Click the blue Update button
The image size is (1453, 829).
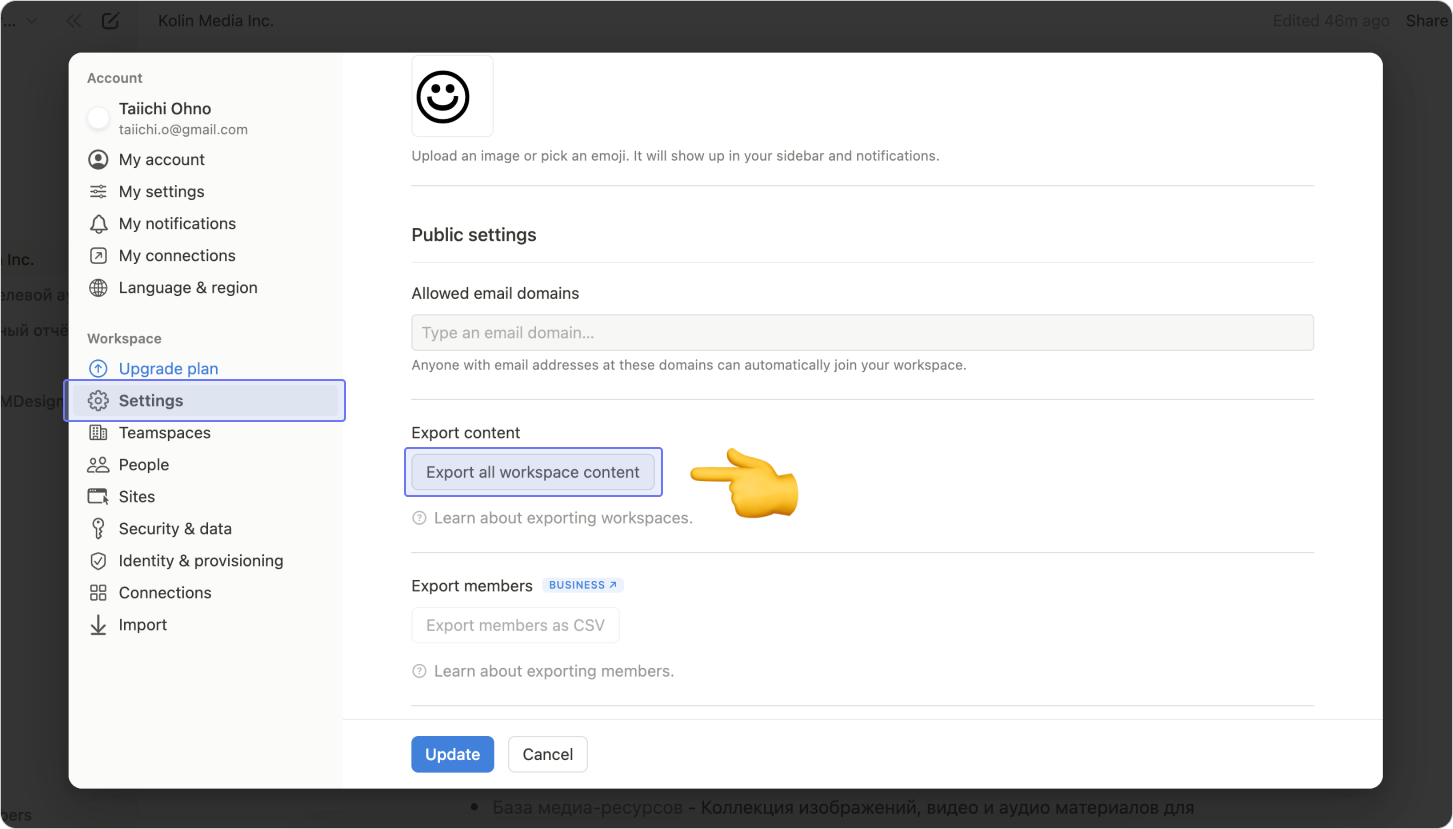[452, 755]
